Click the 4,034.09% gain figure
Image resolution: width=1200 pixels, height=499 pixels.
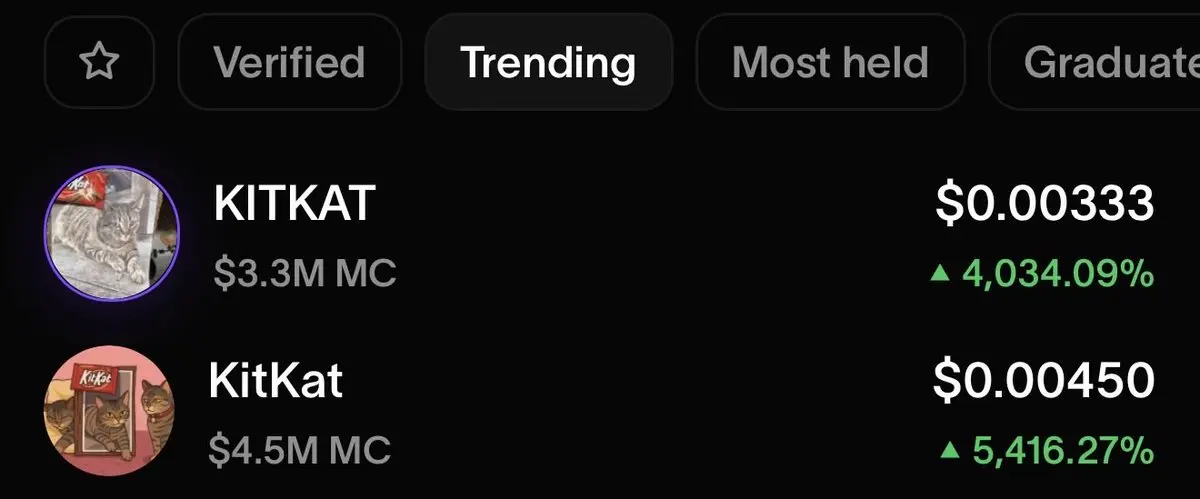pyautogui.click(x=1058, y=273)
